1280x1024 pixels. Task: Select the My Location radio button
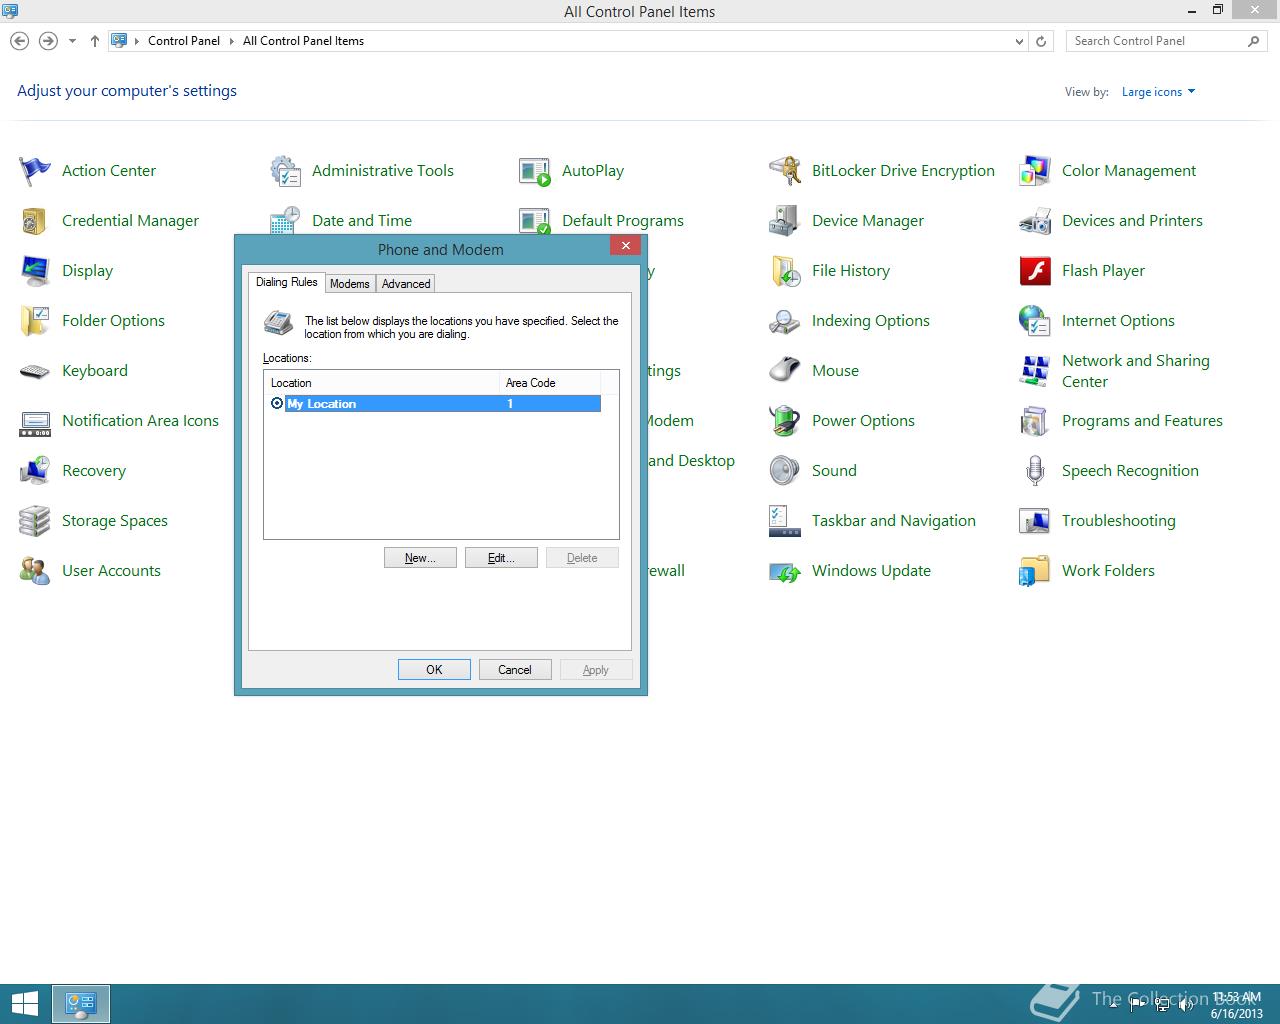277,404
